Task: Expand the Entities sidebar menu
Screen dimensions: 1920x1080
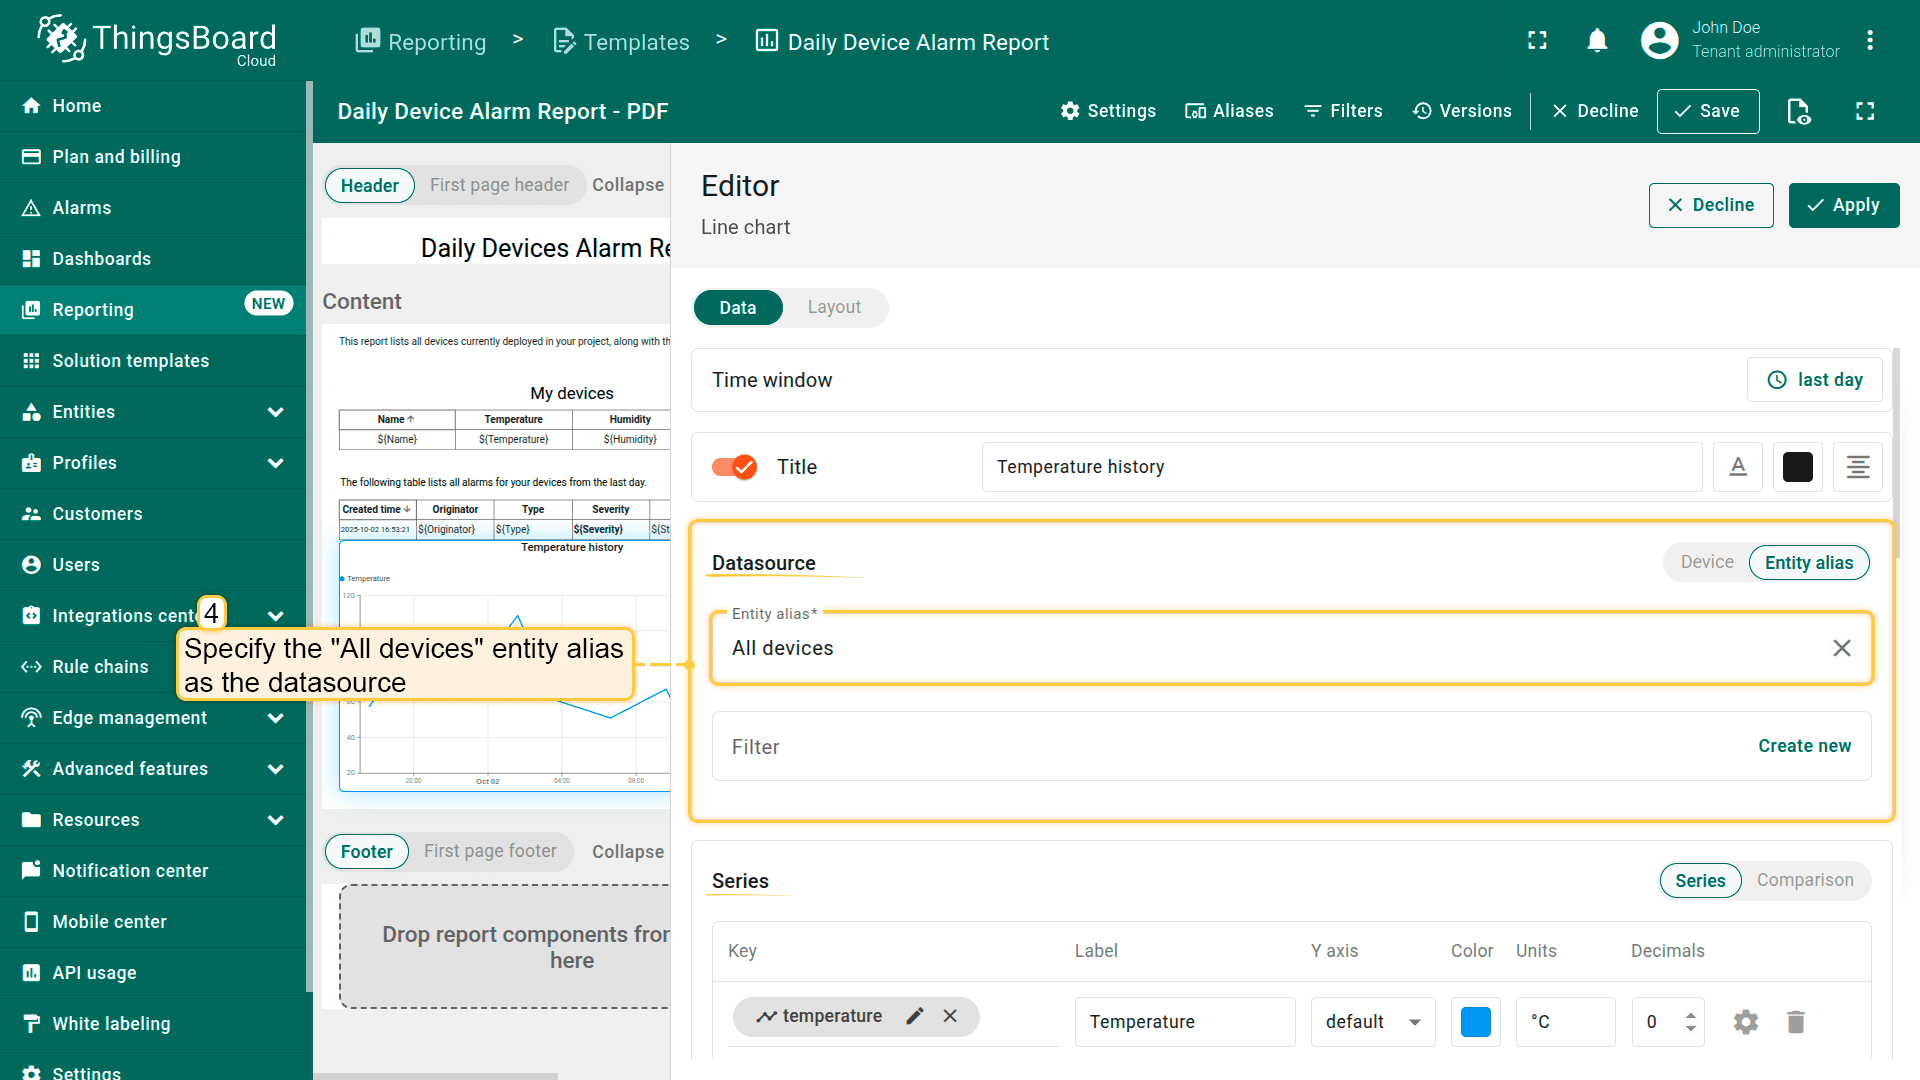Action: click(275, 412)
